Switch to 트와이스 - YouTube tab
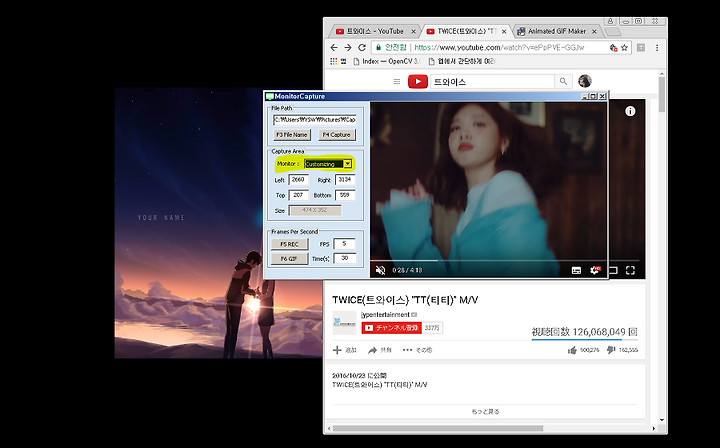The image size is (720, 448). [375, 31]
